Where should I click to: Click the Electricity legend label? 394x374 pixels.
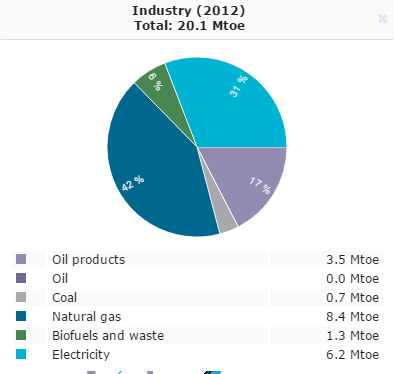click(x=81, y=355)
